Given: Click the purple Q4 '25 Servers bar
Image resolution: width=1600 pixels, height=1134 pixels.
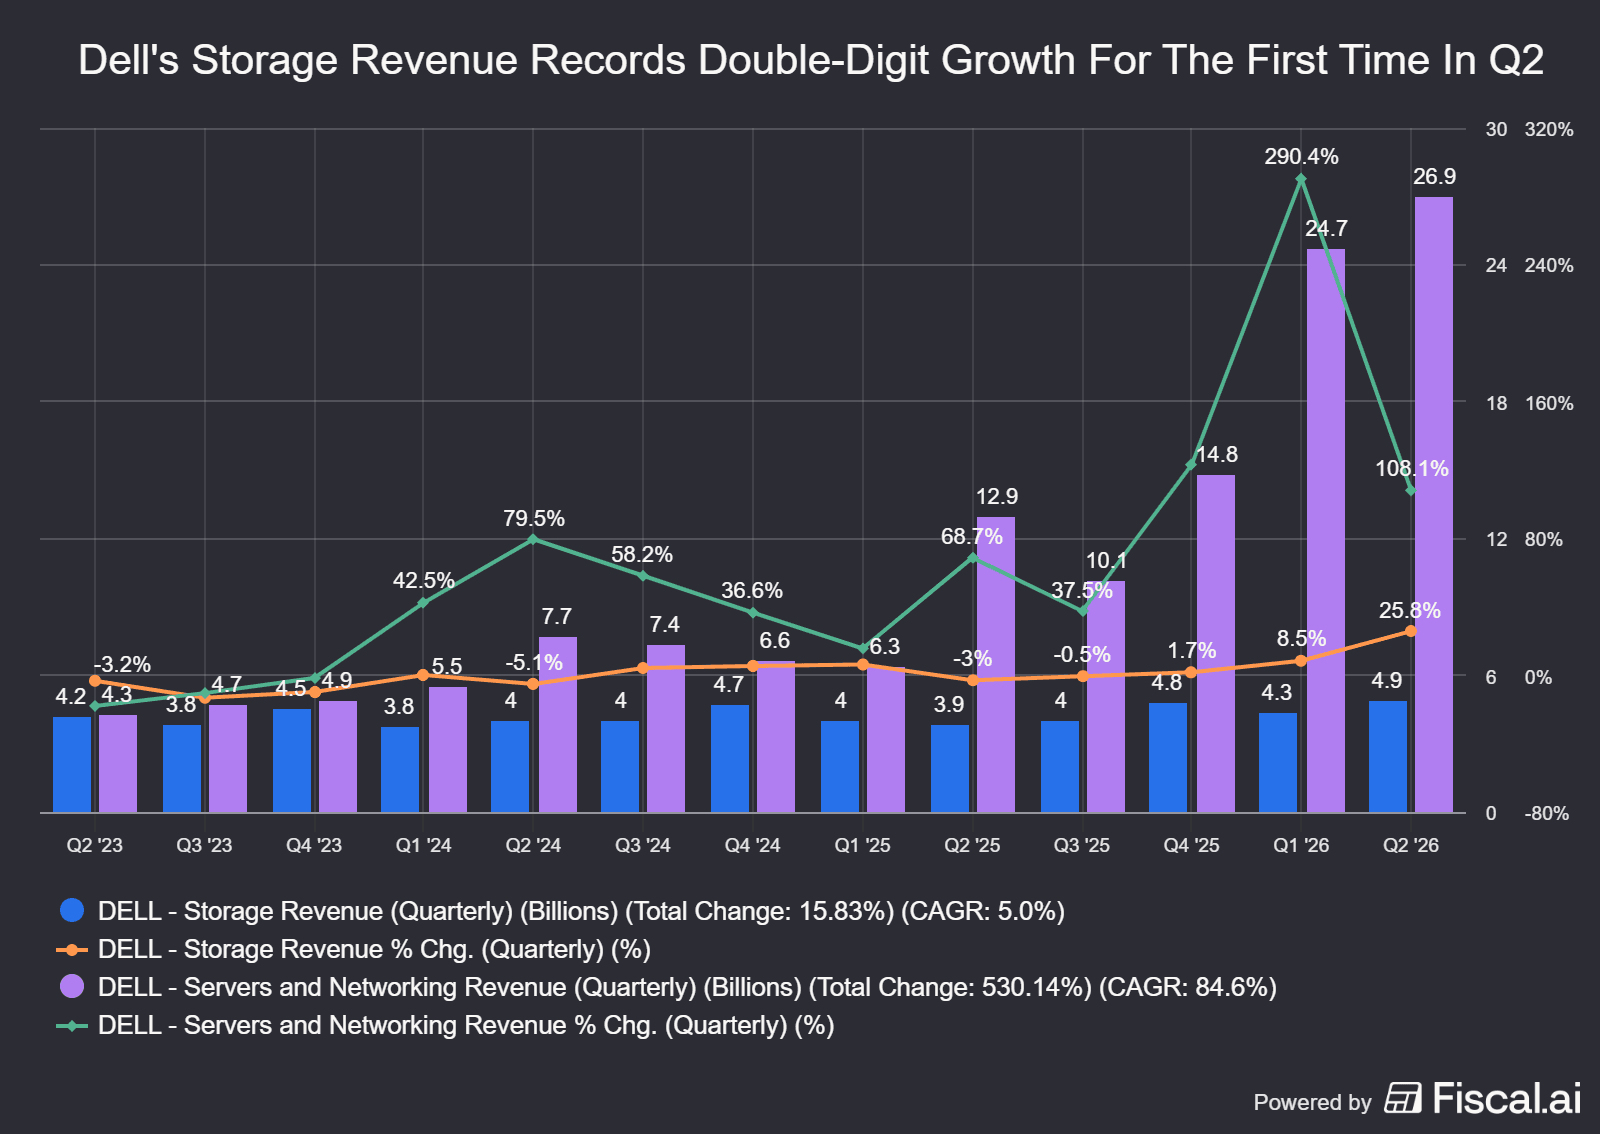Looking at the screenshot, I should tap(1216, 644).
